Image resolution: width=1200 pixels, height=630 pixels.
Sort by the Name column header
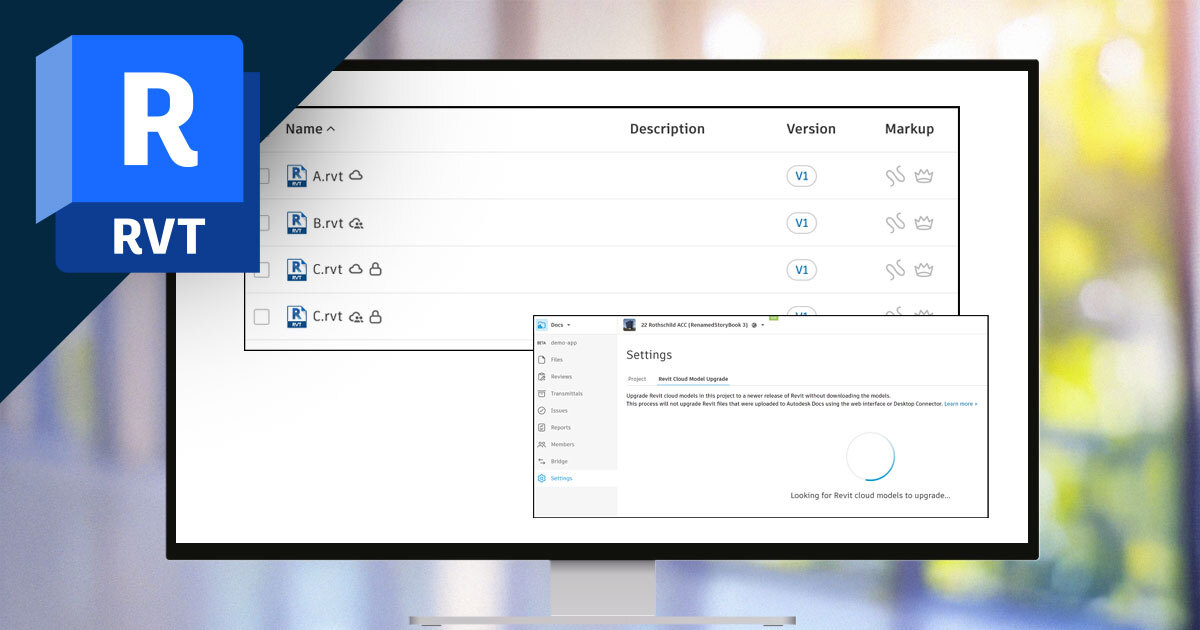(310, 129)
